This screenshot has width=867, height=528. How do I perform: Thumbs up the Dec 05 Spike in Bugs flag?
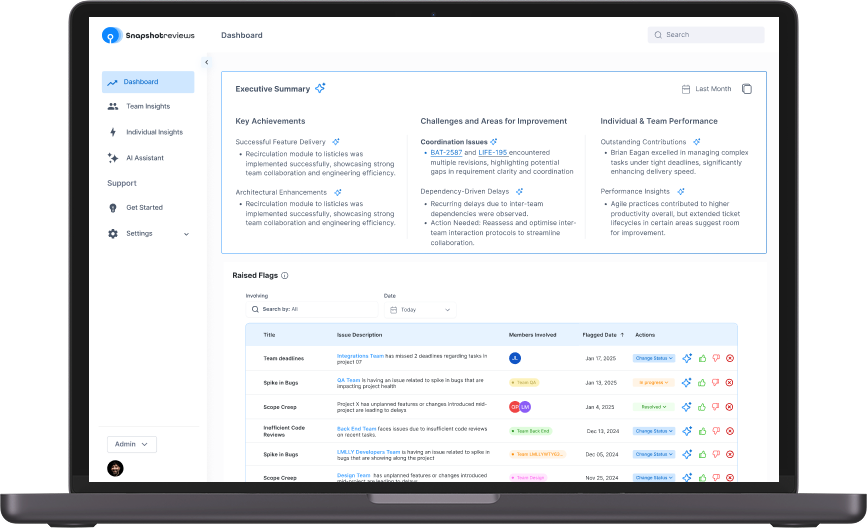[x=702, y=454]
